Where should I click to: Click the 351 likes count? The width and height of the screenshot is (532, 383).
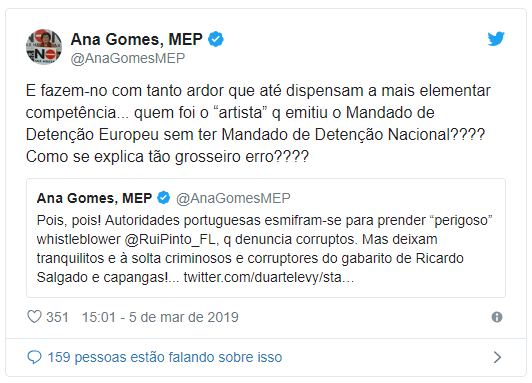point(57,317)
